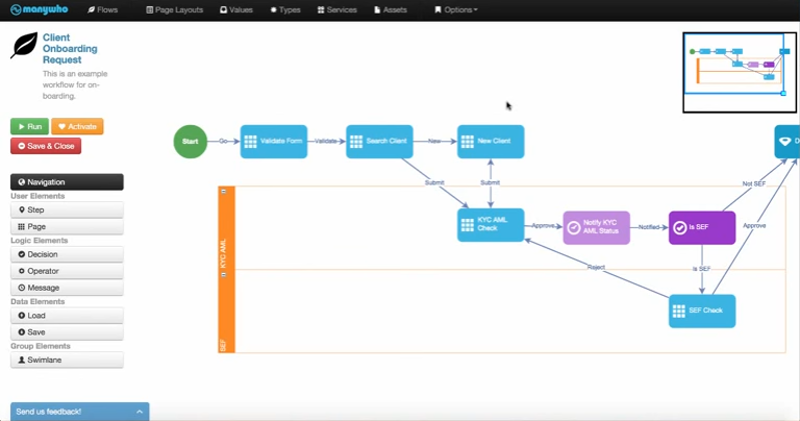Select the Notify KYC AML Status node
The height and width of the screenshot is (421, 800).
point(596,227)
